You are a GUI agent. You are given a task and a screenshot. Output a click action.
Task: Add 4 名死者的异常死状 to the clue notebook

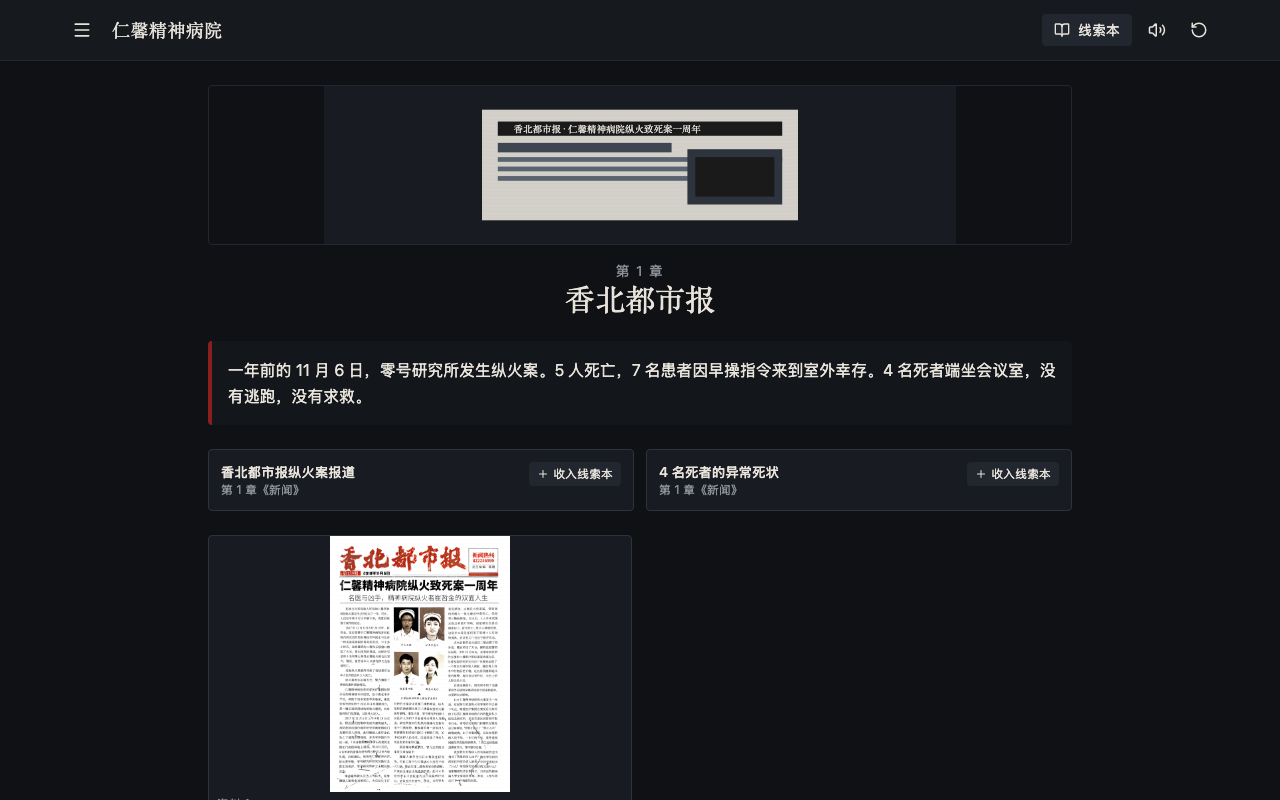(x=1013, y=474)
